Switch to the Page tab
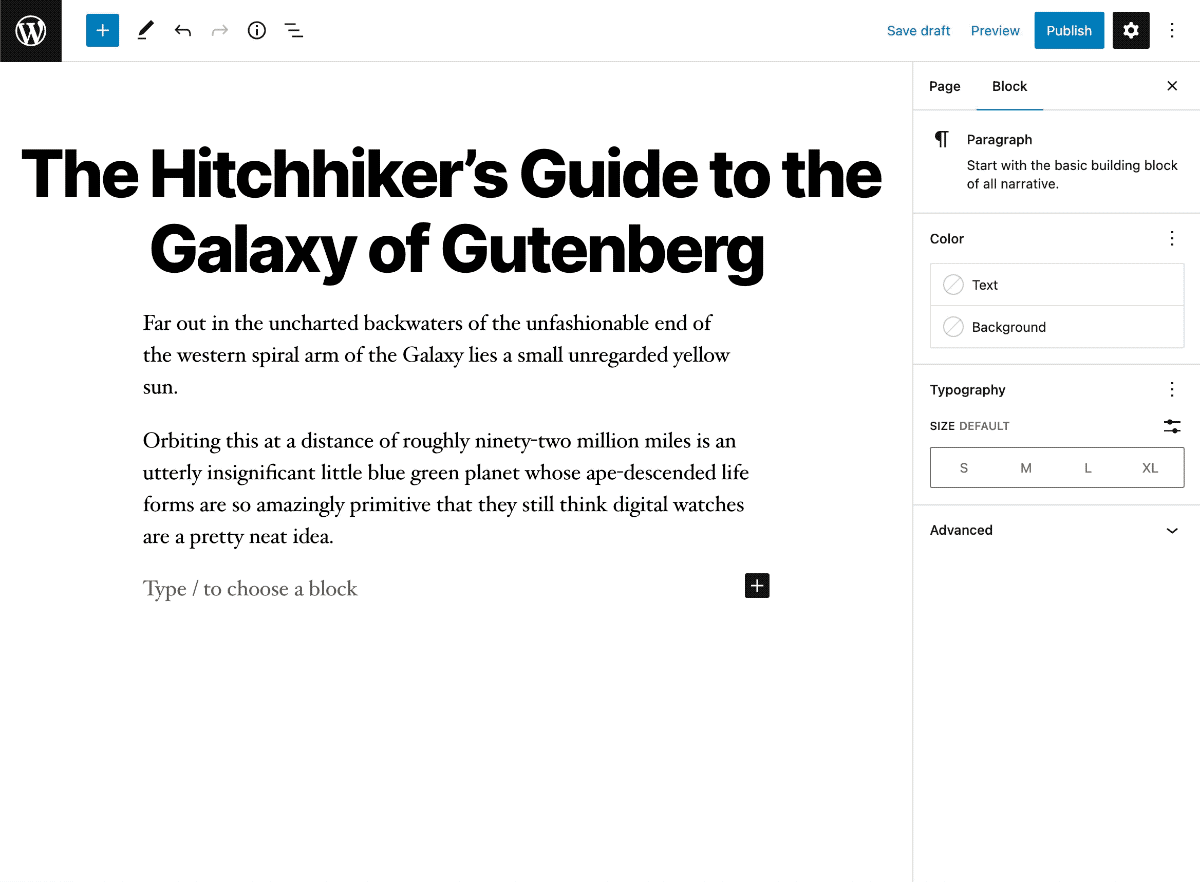Screen dimensions: 1200x882 [x=944, y=86]
